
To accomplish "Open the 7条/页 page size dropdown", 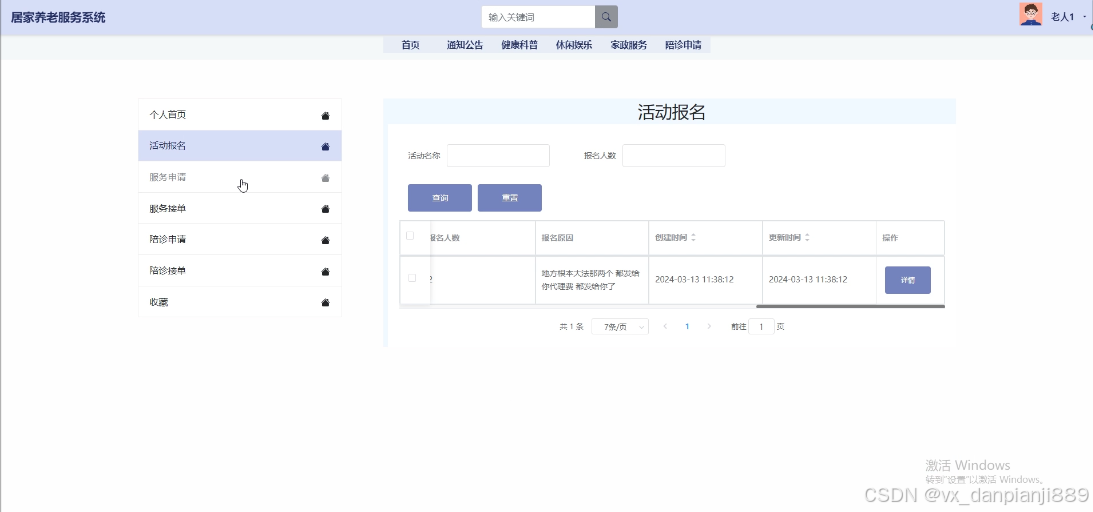I will click(x=620, y=327).
